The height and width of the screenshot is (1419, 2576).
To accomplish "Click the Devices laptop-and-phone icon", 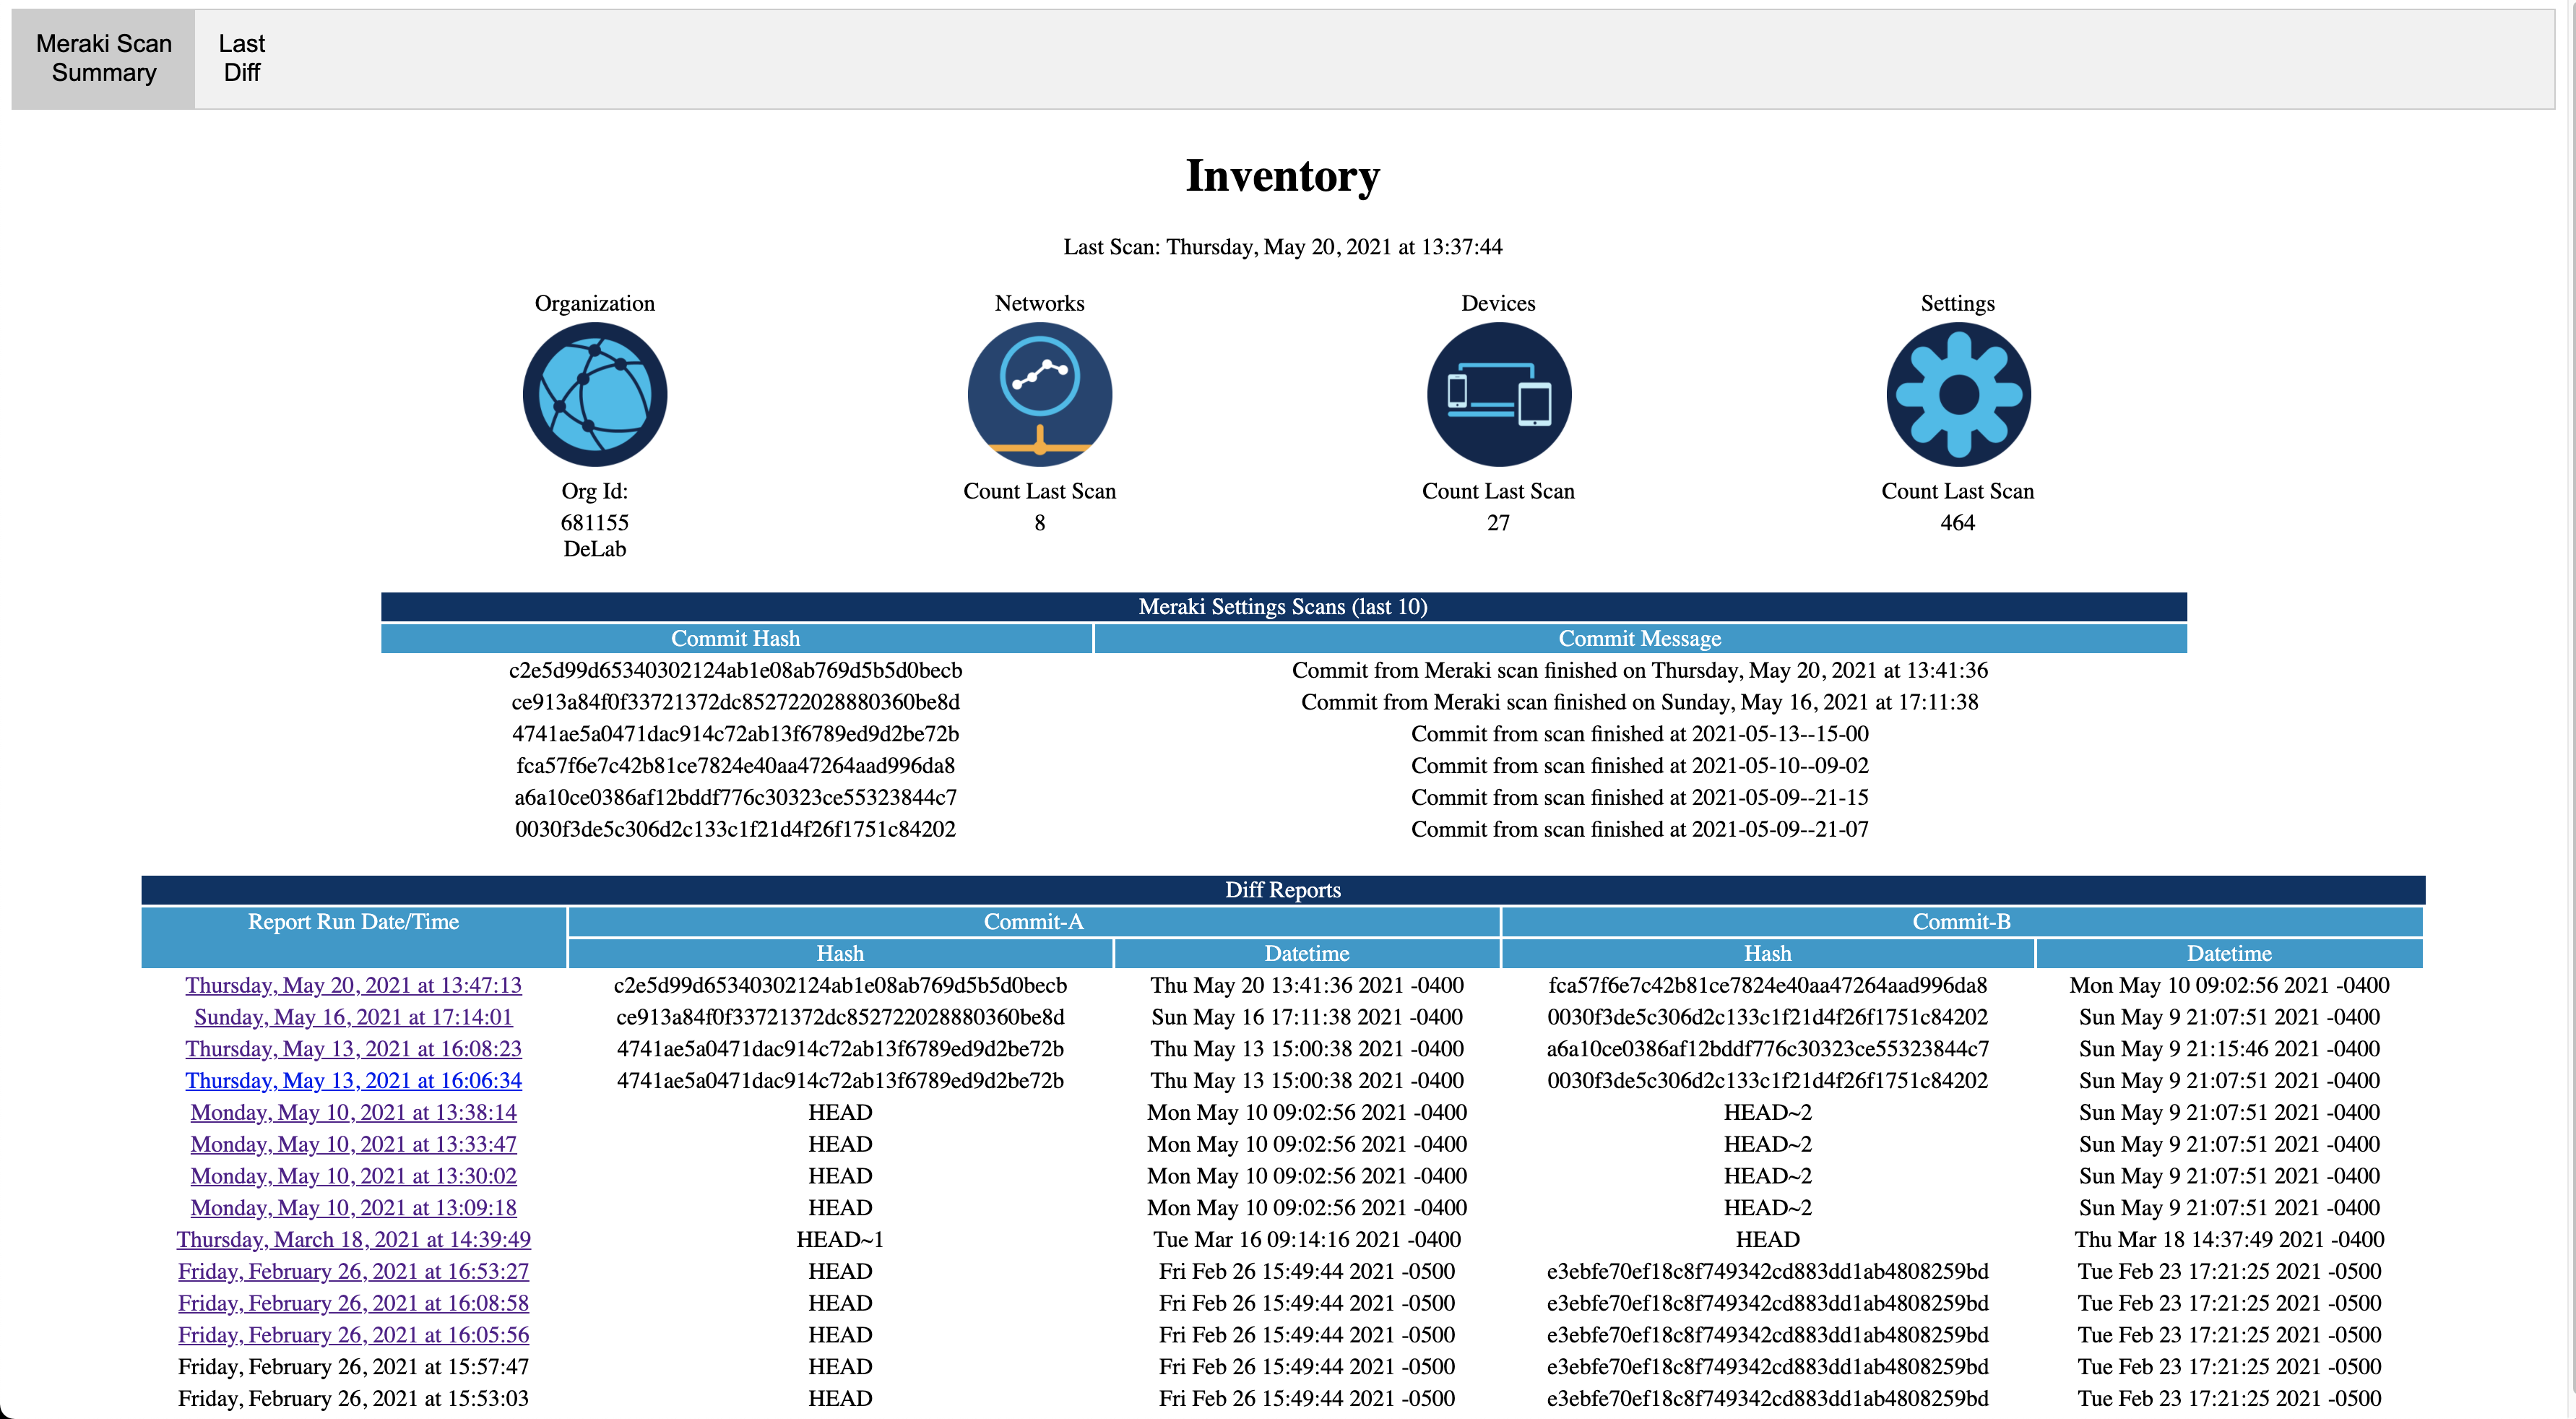I will coord(1498,394).
